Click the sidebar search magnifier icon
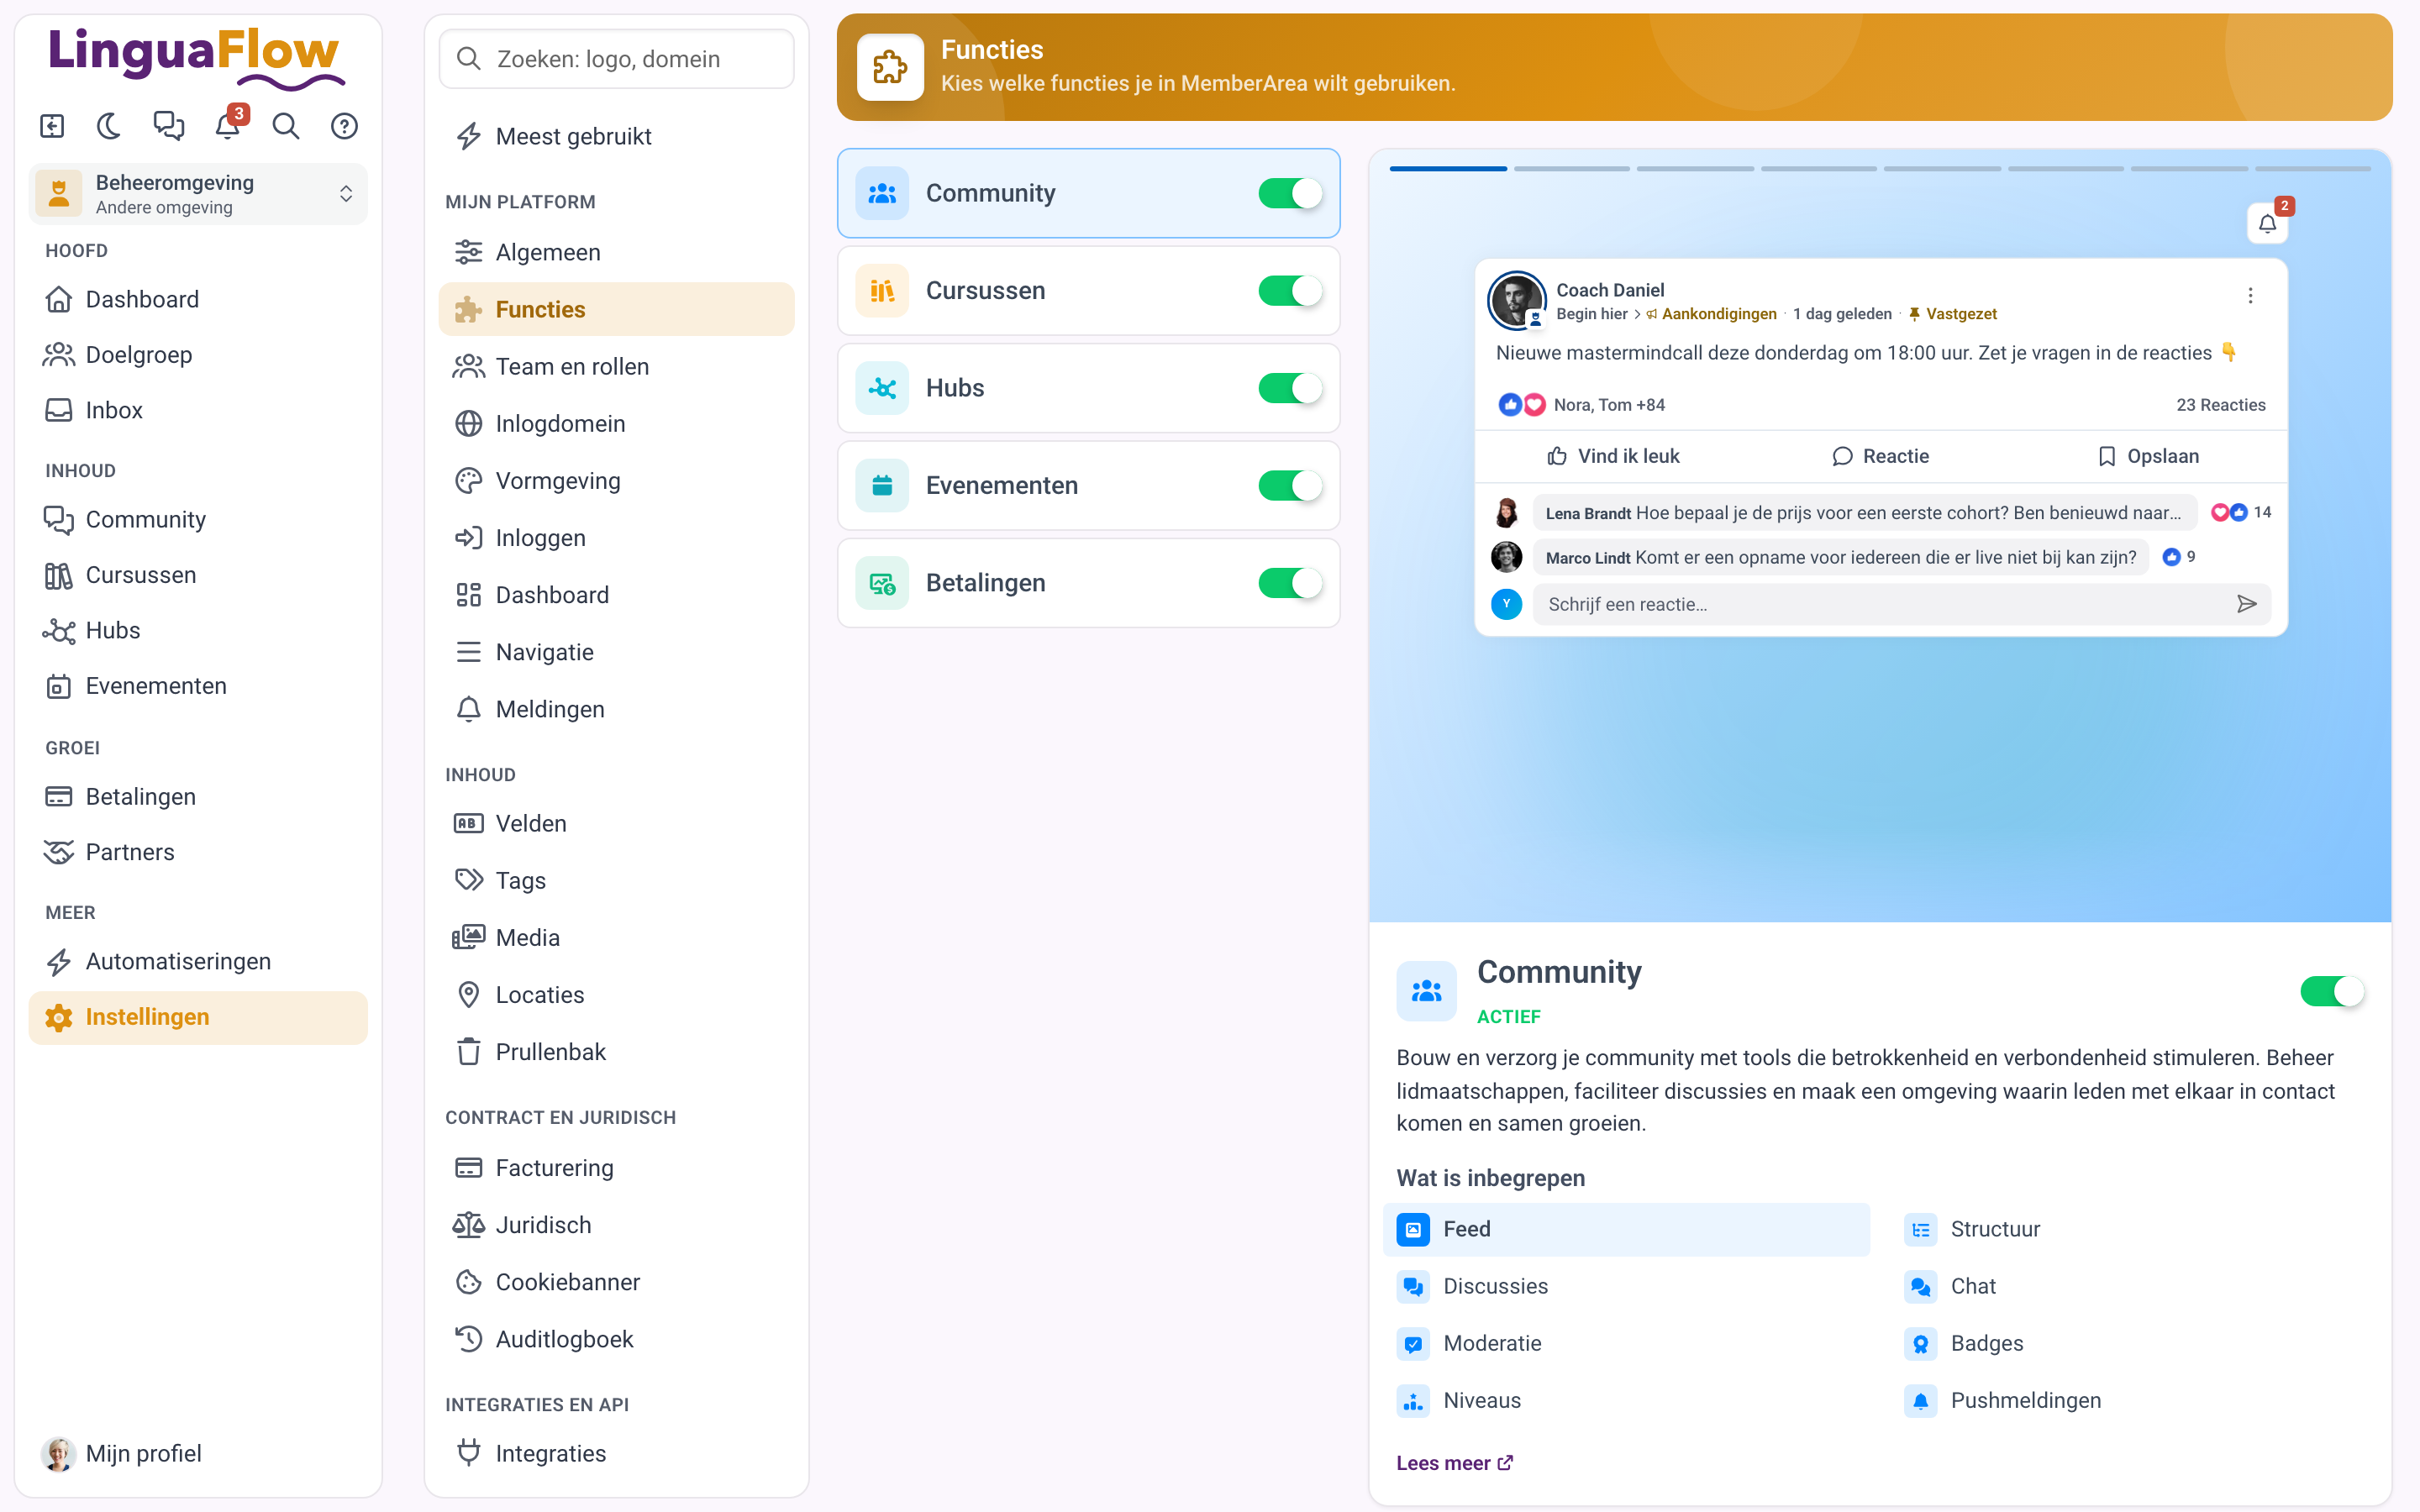This screenshot has height=1512, width=2420. [x=286, y=126]
